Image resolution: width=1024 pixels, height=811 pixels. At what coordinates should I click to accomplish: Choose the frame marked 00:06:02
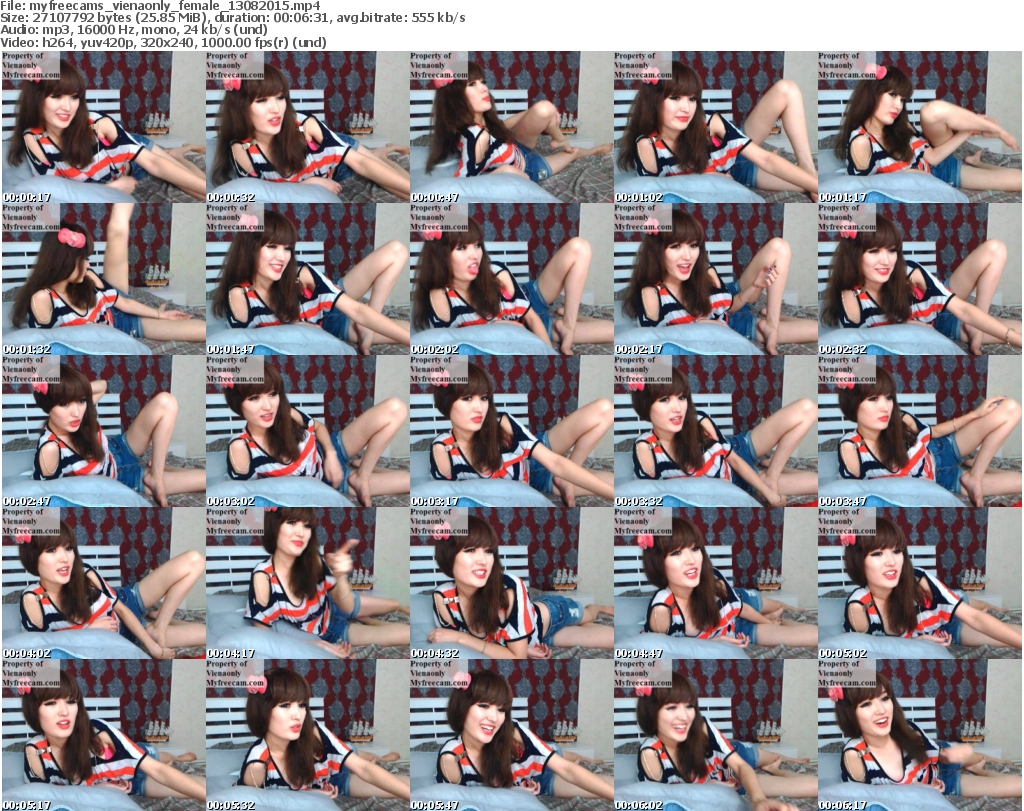(715, 735)
